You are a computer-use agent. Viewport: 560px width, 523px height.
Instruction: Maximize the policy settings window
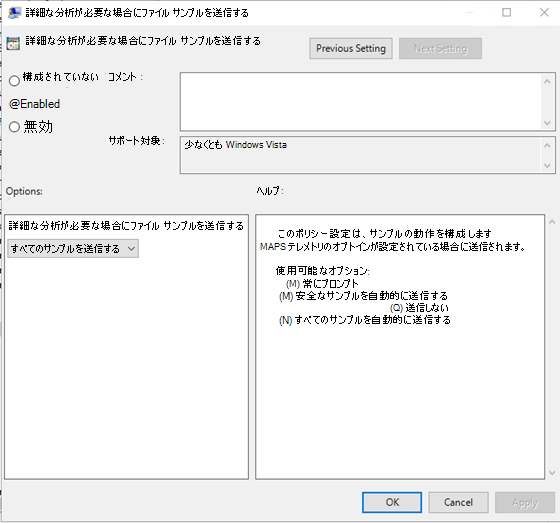point(506,13)
